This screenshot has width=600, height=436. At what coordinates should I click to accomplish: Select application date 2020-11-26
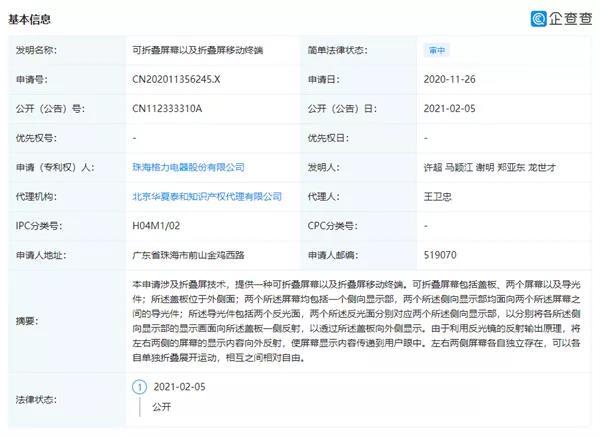(x=449, y=79)
